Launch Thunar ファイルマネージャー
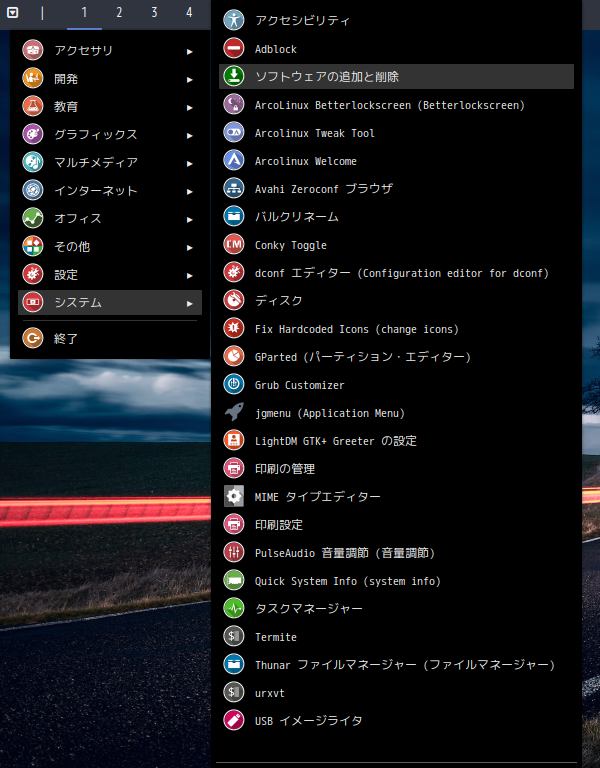This screenshot has width=600, height=768. [396, 664]
